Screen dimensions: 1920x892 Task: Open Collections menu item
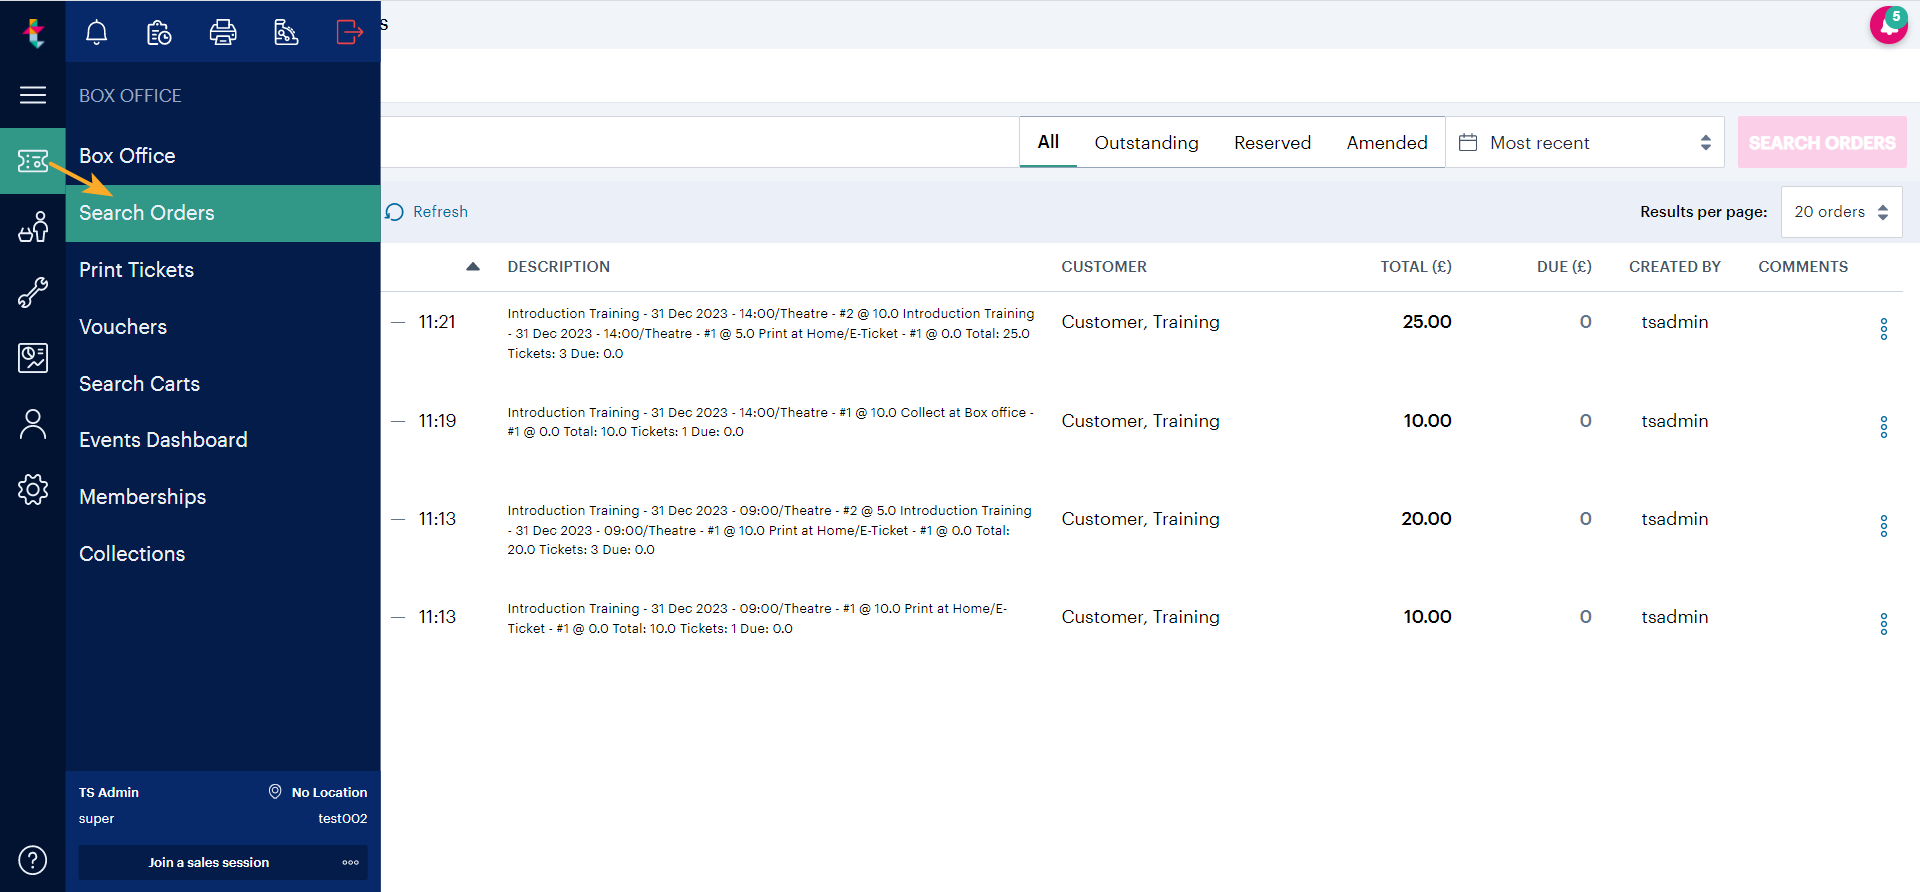click(x=223, y=554)
